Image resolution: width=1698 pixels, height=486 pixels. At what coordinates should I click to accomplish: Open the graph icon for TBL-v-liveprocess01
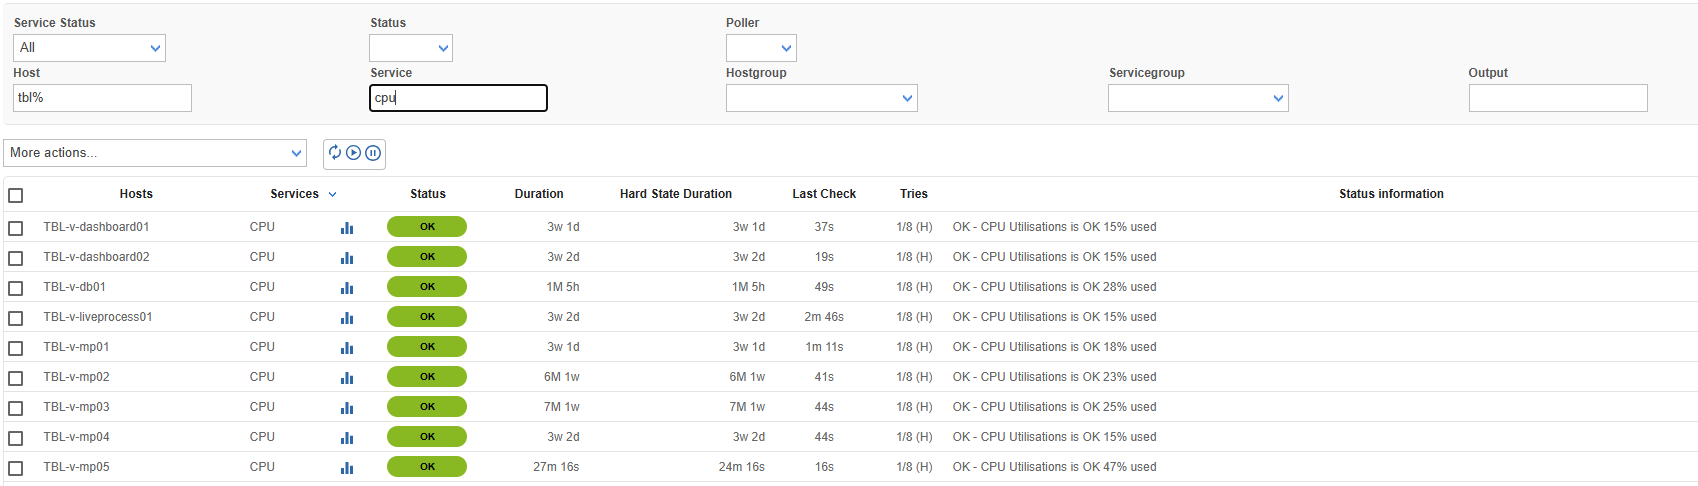click(347, 318)
